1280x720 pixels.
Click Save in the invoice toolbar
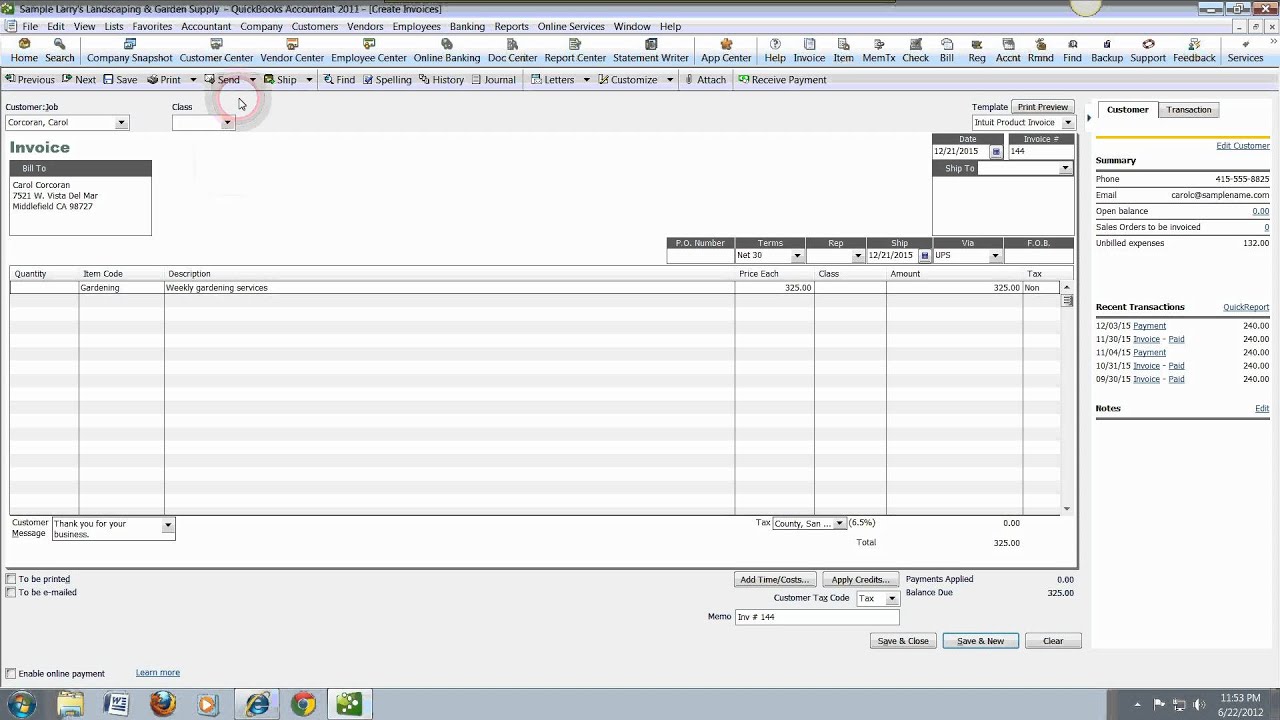(120, 80)
